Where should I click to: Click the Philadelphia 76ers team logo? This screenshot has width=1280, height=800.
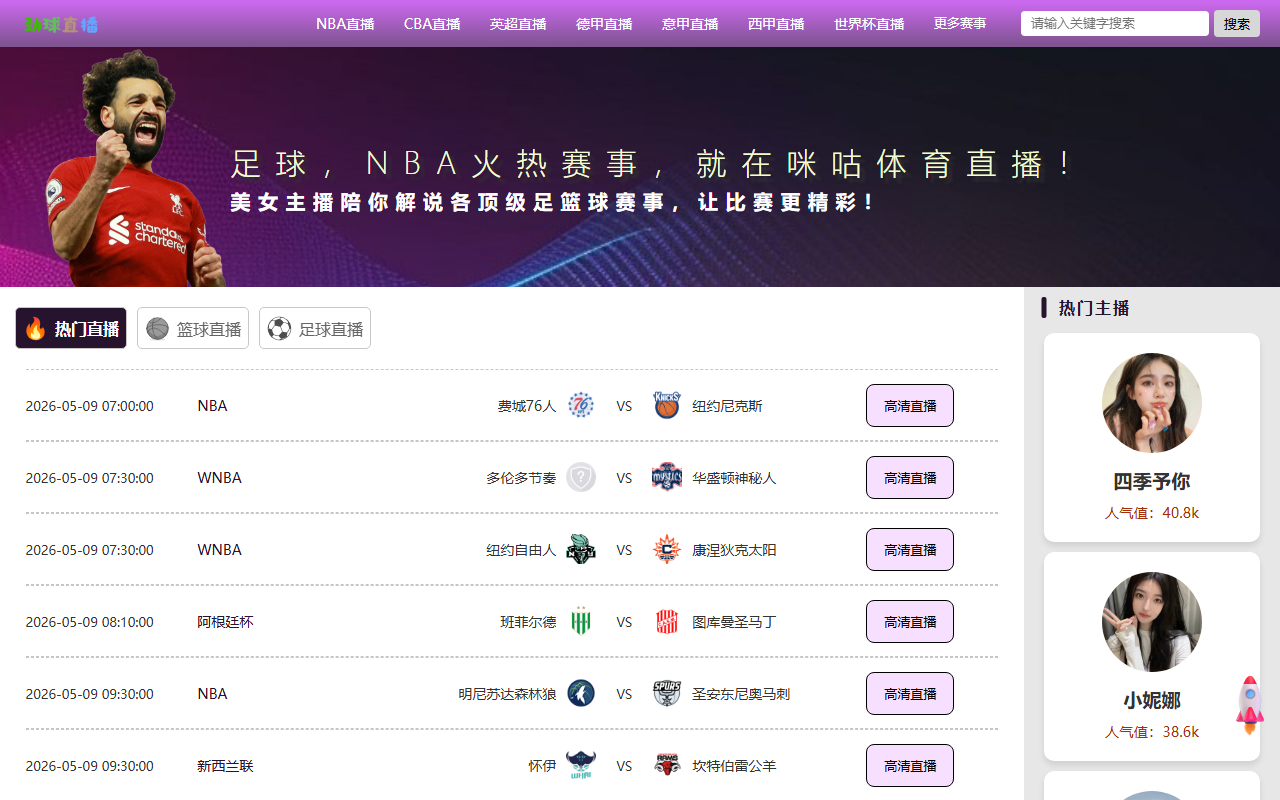[x=581, y=405]
